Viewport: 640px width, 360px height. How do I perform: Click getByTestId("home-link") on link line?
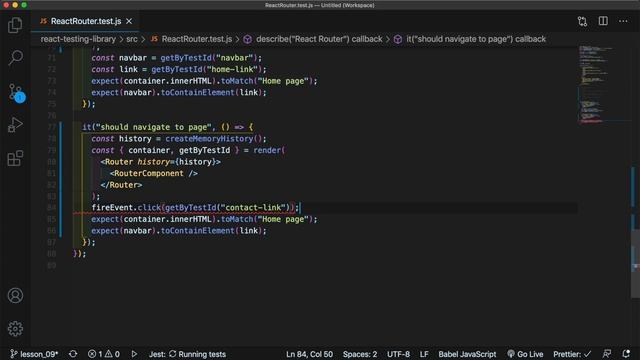[207, 69]
